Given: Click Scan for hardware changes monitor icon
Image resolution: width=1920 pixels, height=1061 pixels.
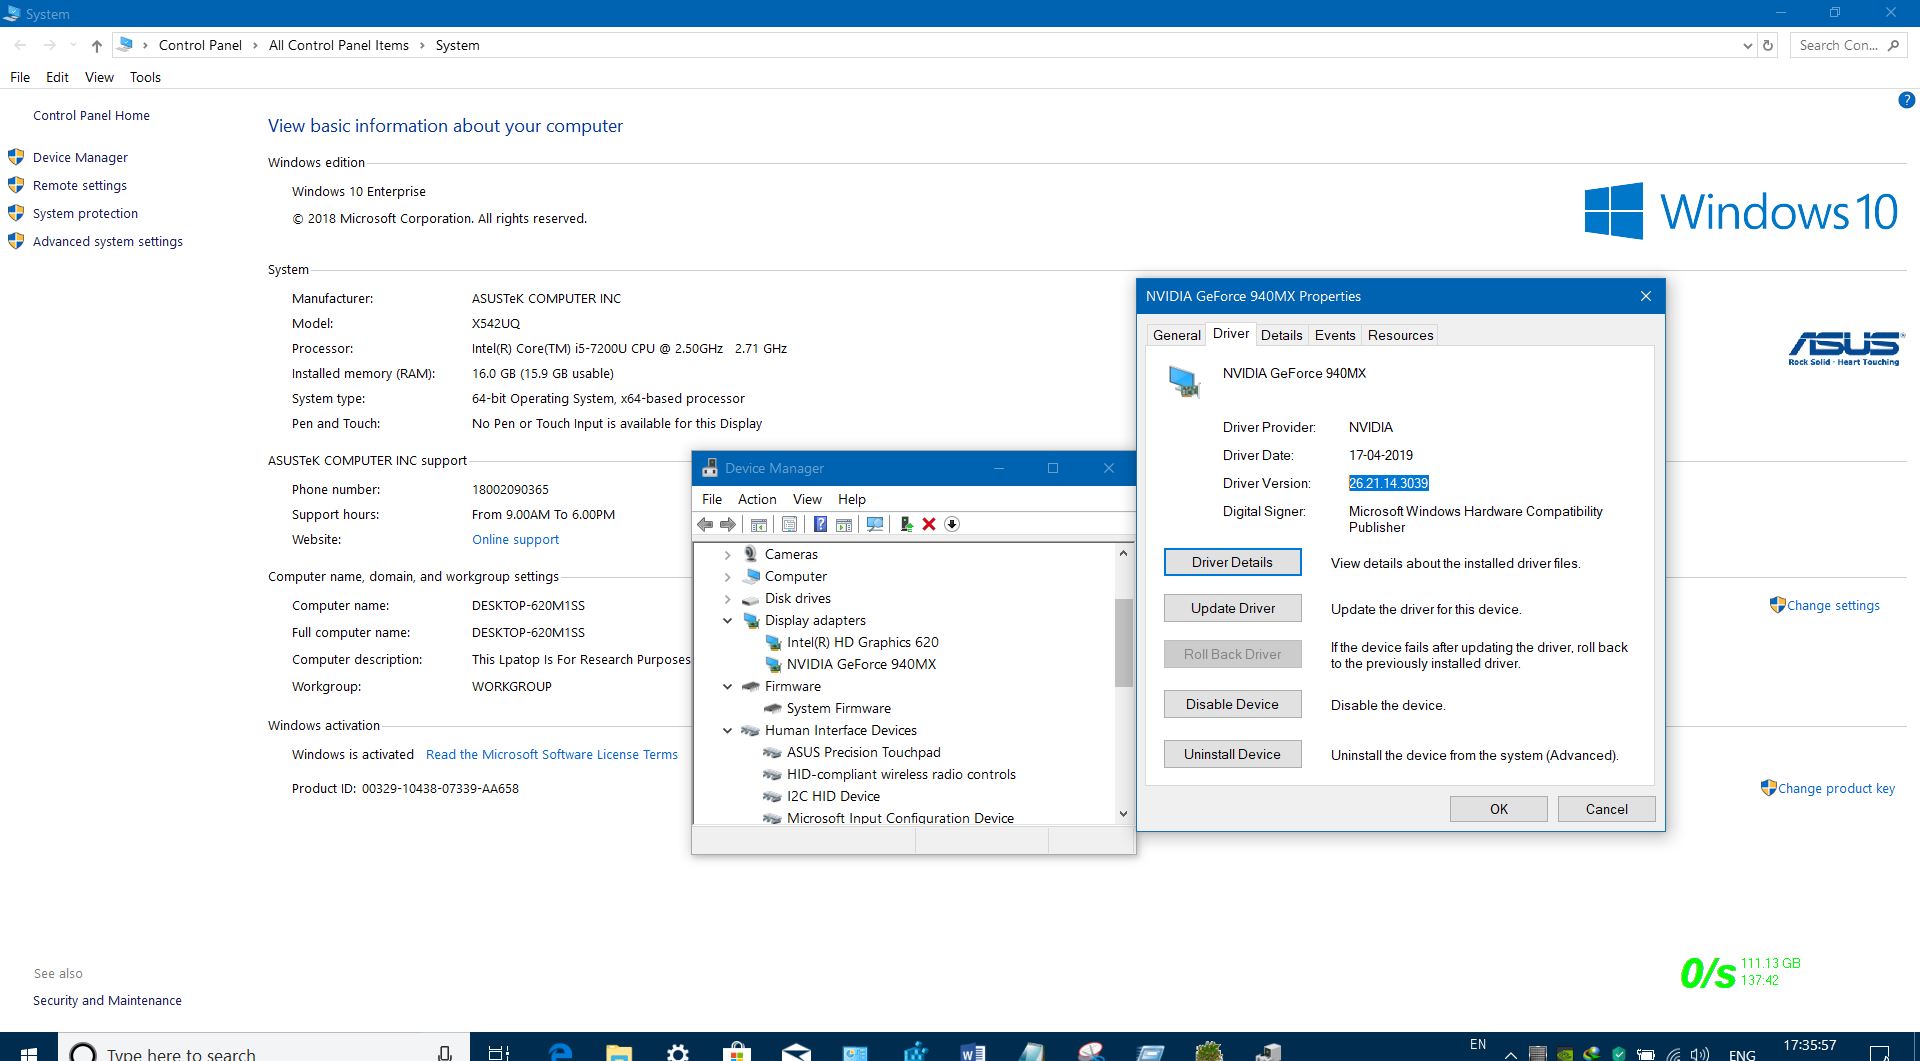Looking at the screenshot, I should click(875, 524).
